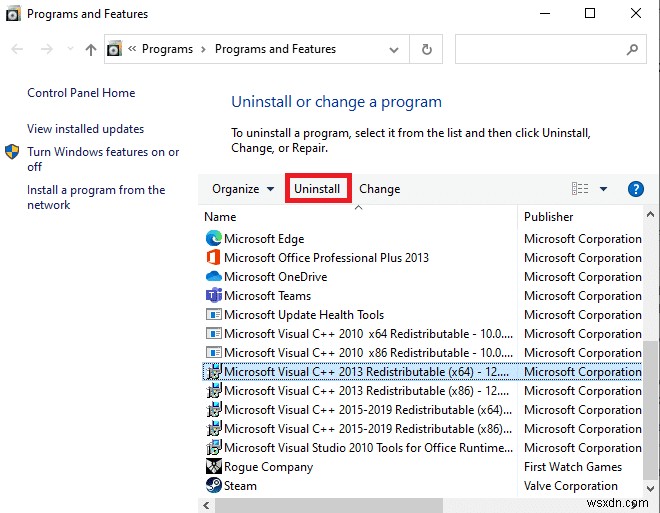Open Control Panel Home link

pos(81,93)
